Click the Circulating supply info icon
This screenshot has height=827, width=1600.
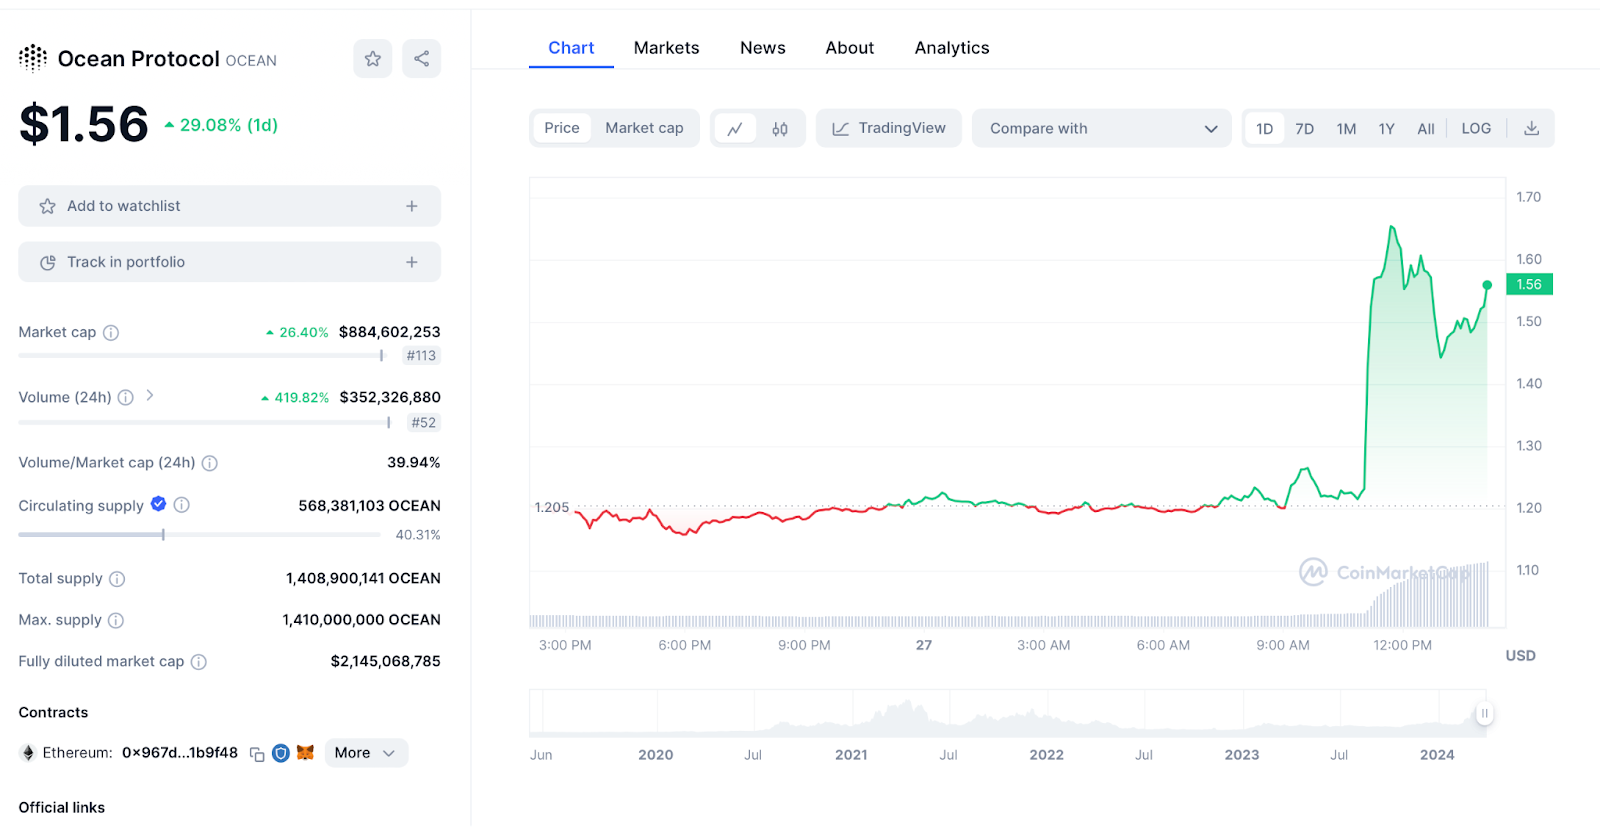point(182,505)
